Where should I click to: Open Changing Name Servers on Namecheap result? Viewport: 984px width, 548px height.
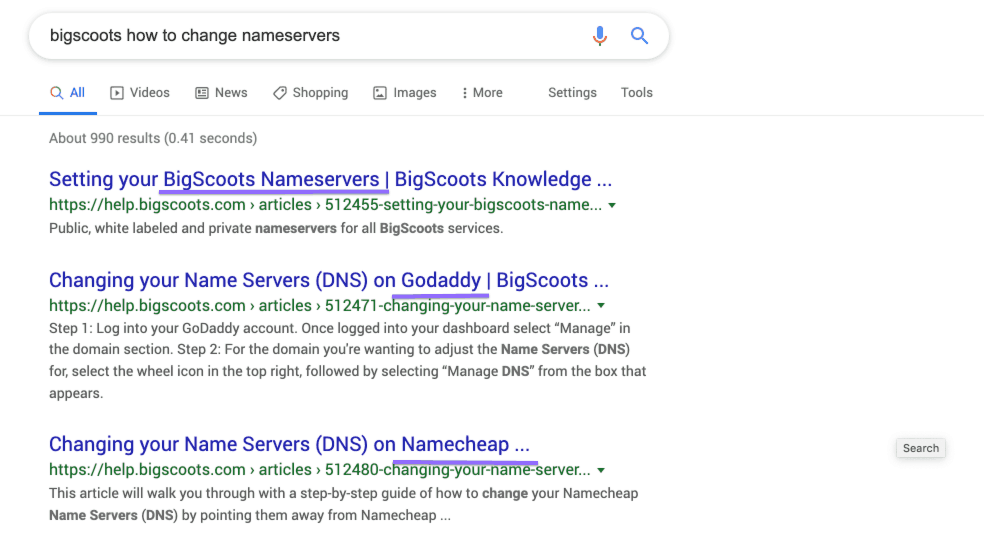coord(289,444)
